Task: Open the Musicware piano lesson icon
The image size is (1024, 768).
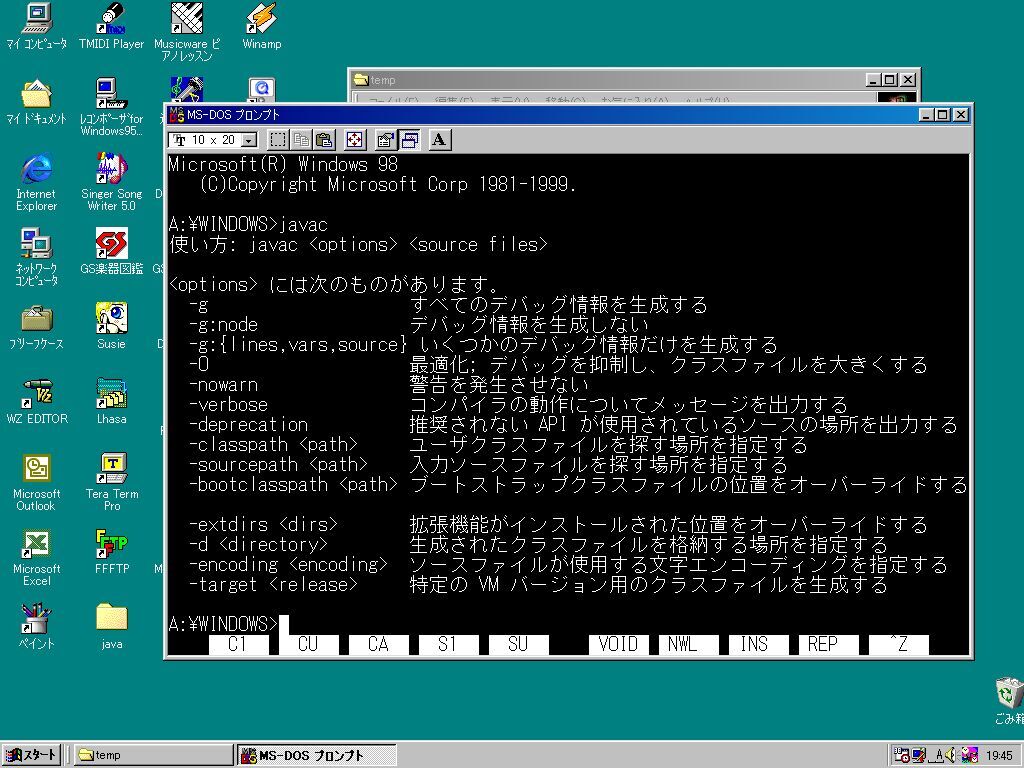Action: tap(187, 32)
